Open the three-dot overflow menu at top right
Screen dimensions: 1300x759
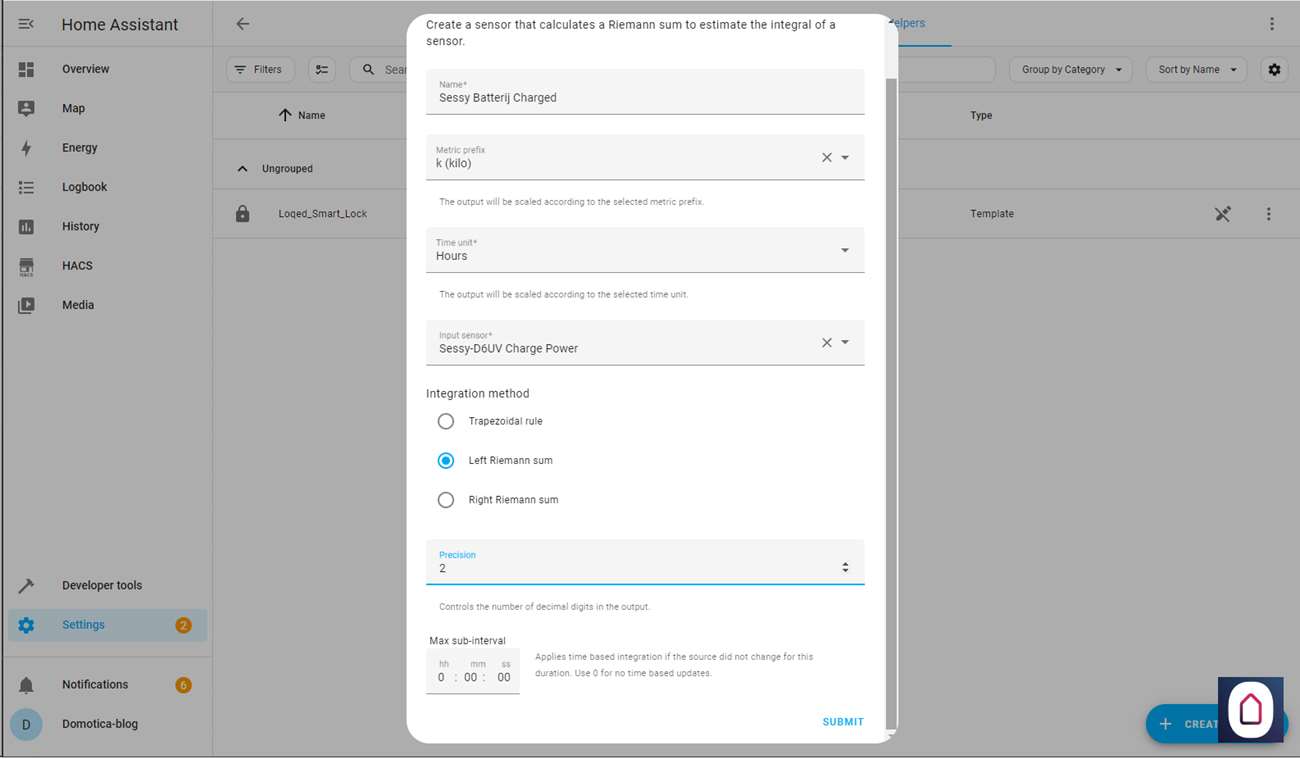point(1272,24)
